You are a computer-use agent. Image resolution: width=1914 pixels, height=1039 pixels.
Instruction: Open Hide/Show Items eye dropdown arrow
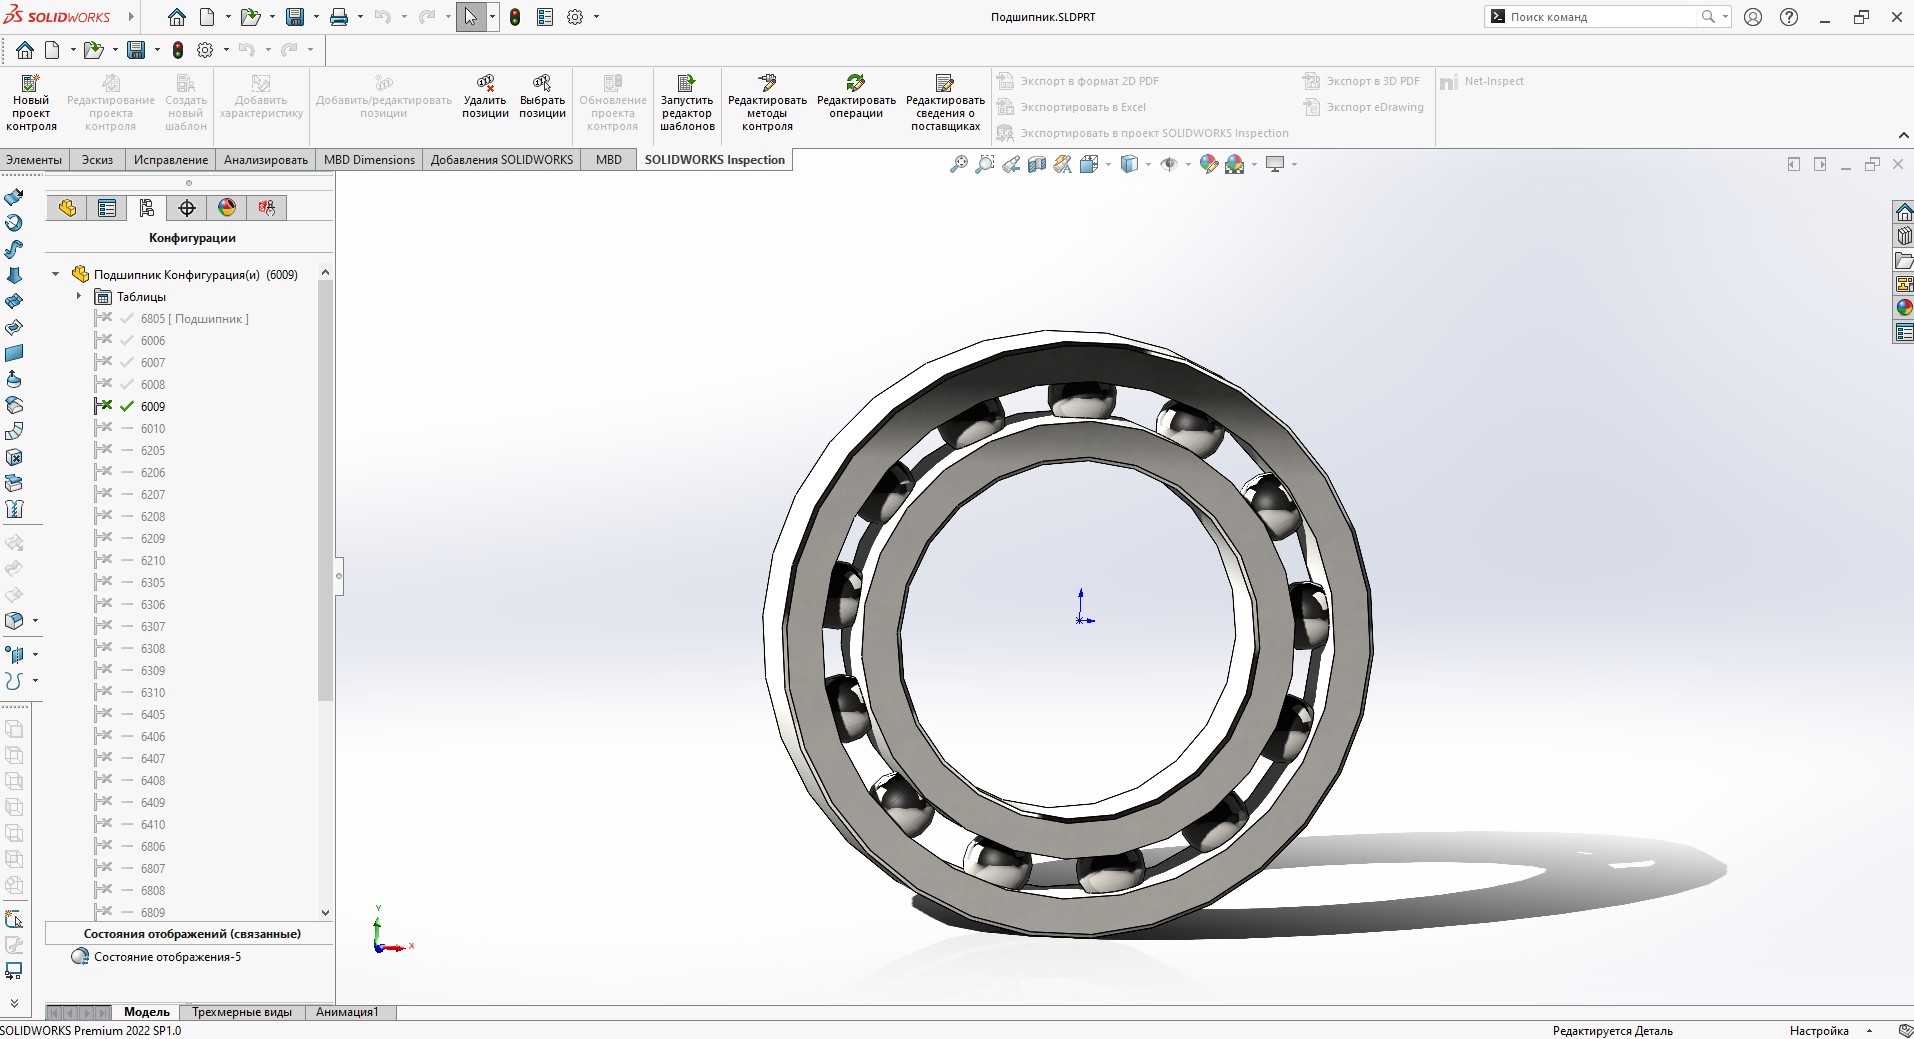click(1187, 164)
